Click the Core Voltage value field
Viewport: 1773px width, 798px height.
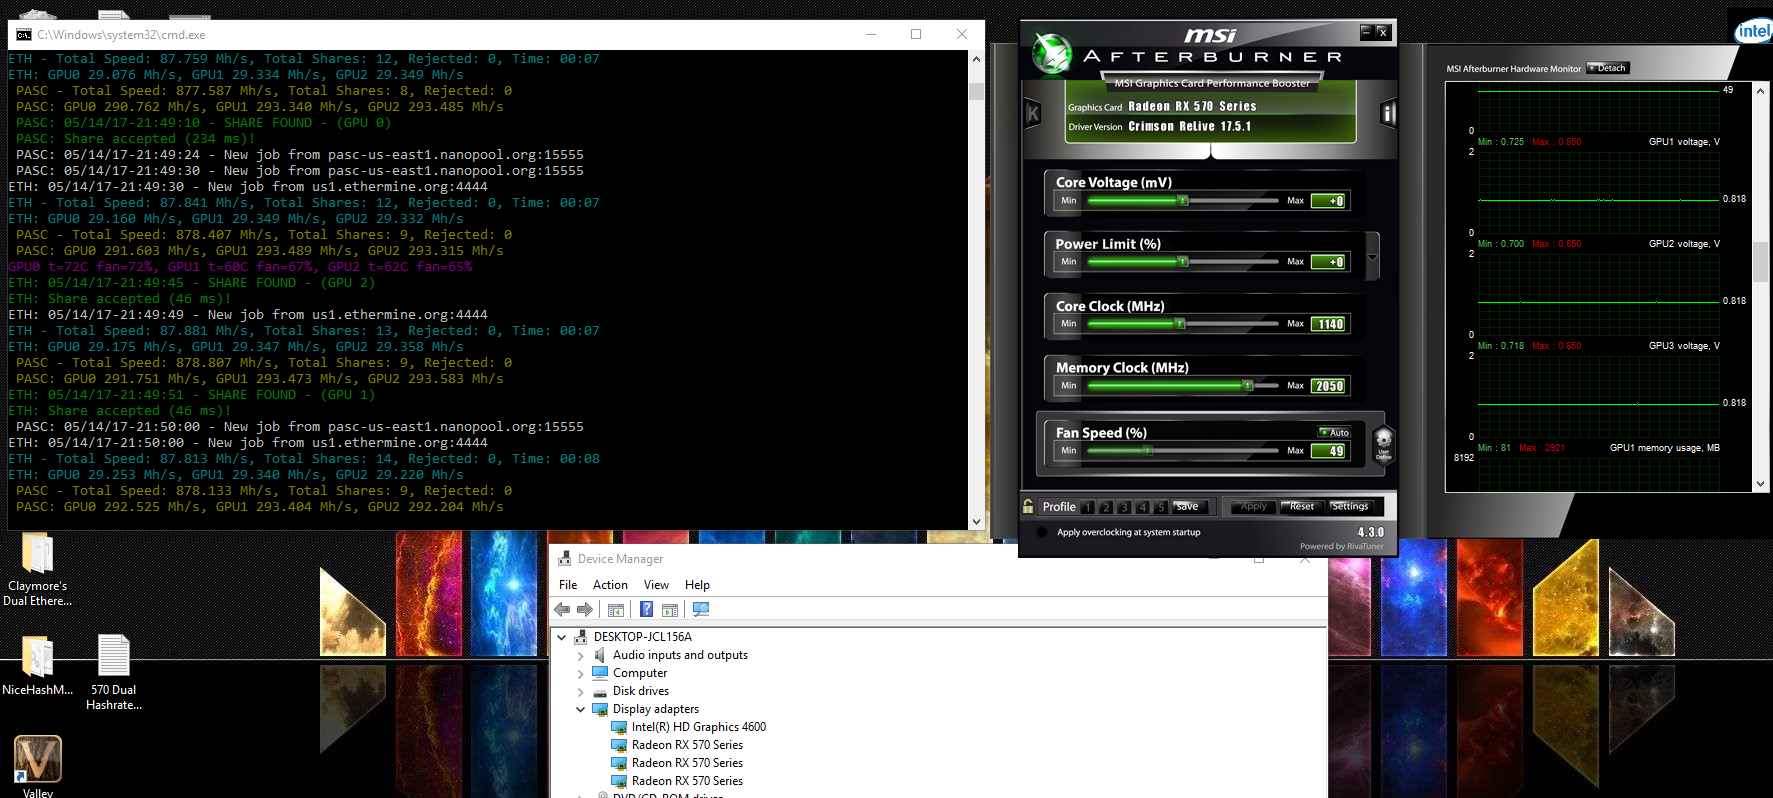pyautogui.click(x=1329, y=201)
